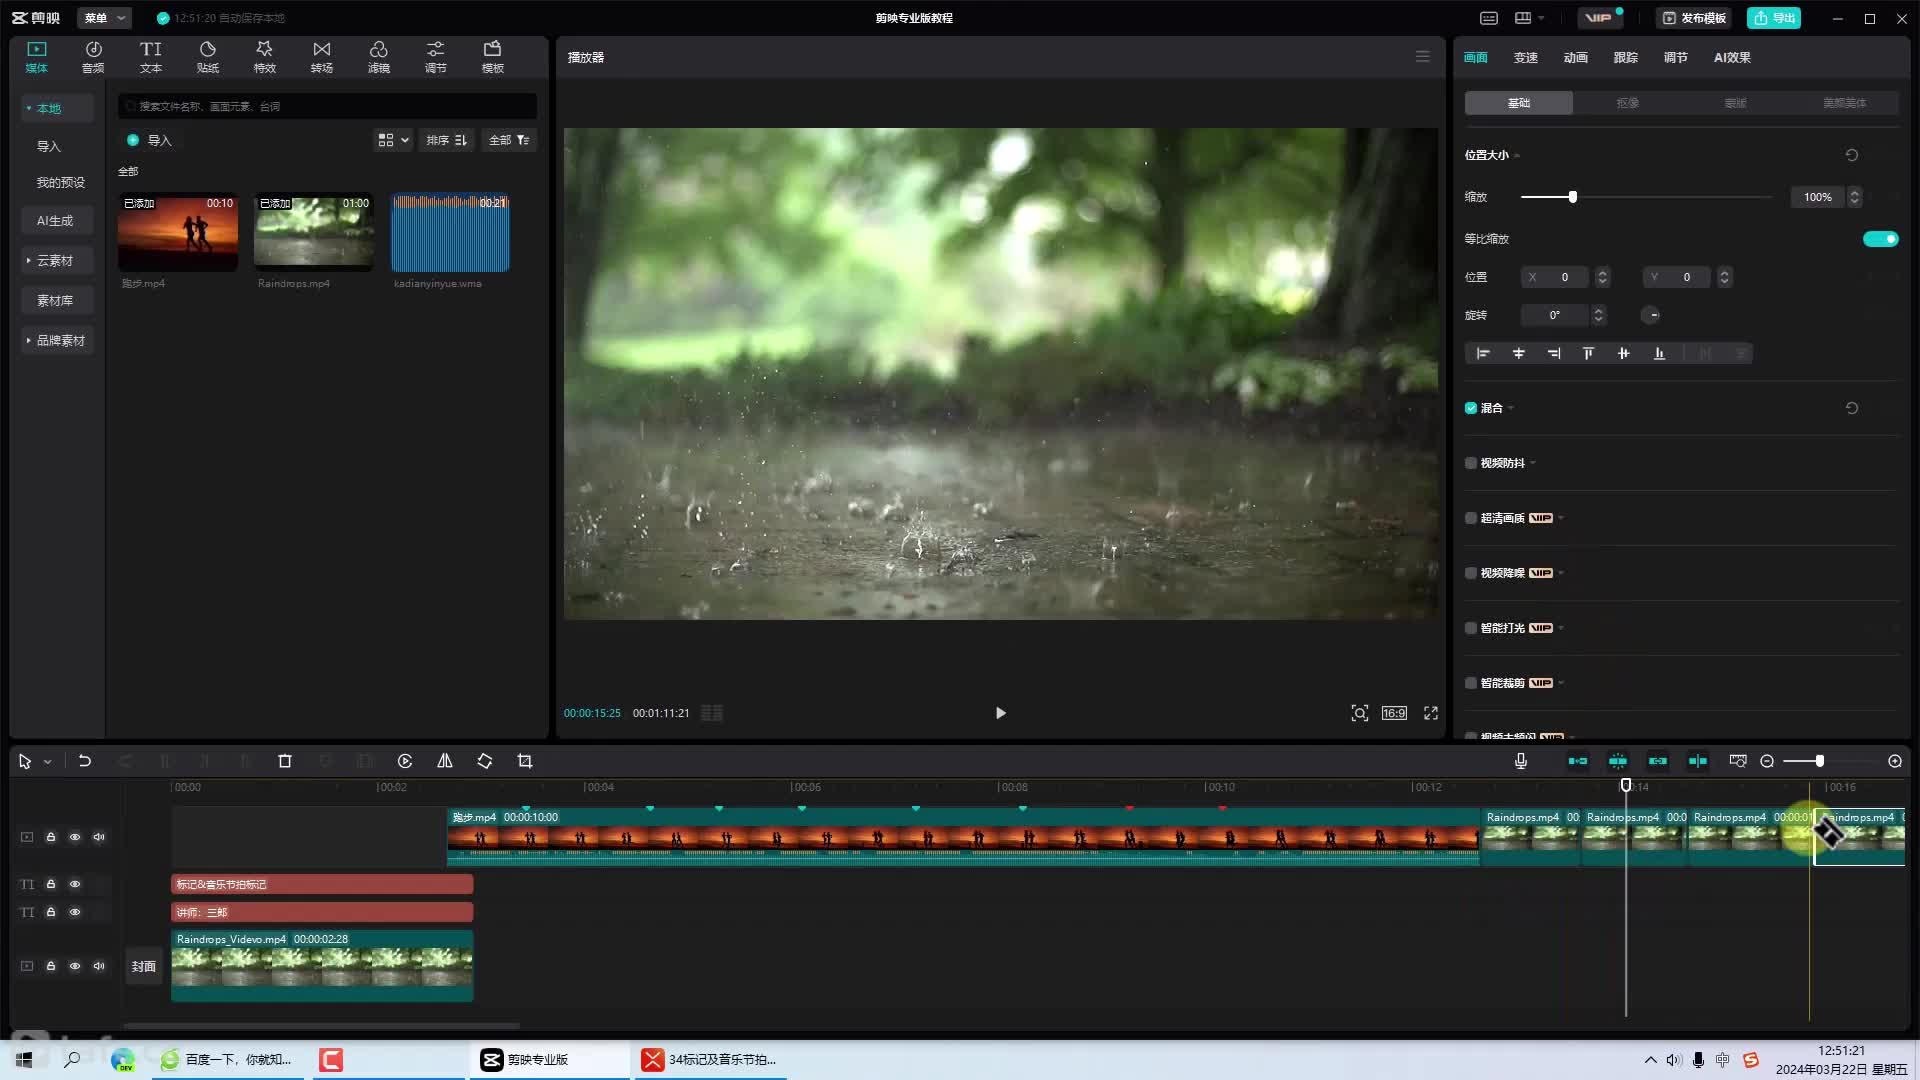Switch to the 蒙版 sub-tab
Viewport: 1920px width, 1080px height.
(x=1735, y=103)
